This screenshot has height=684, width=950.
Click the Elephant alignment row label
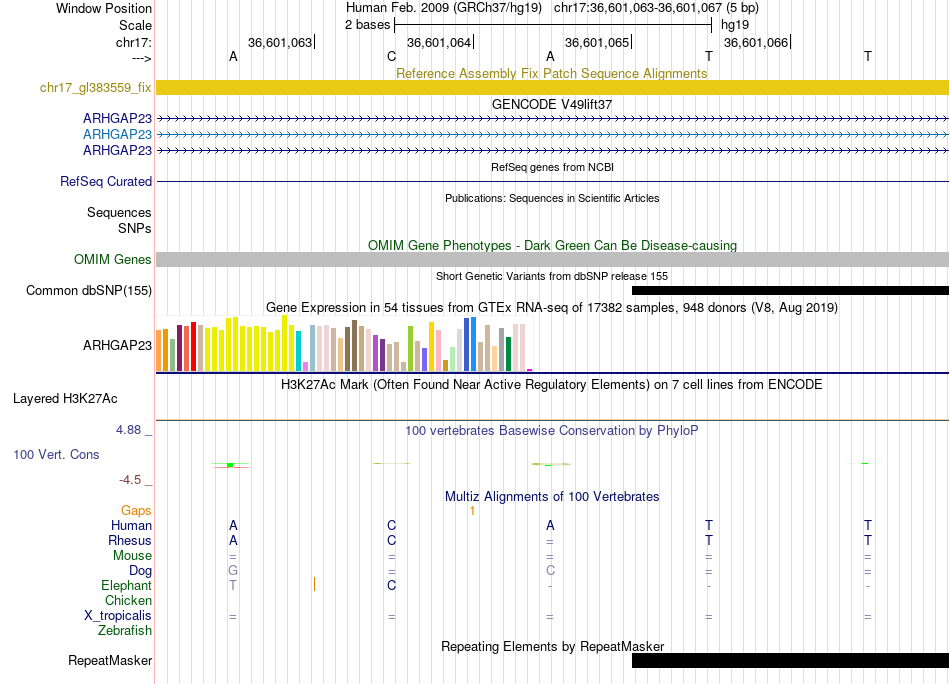pos(126,585)
